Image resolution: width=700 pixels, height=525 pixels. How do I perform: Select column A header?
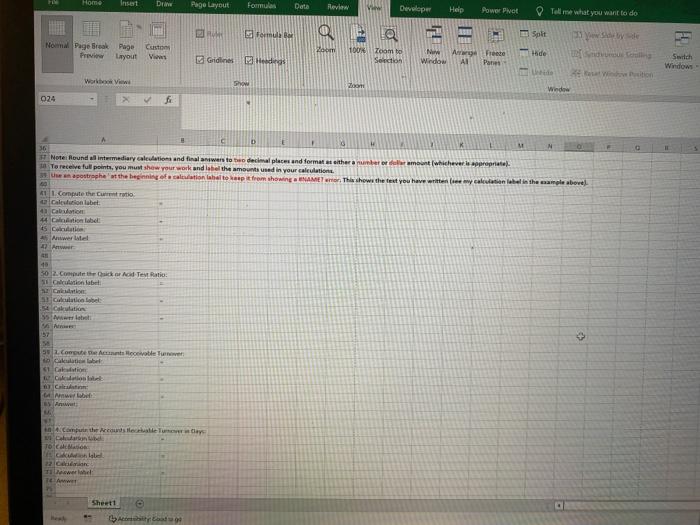pyautogui.click(x=103, y=140)
